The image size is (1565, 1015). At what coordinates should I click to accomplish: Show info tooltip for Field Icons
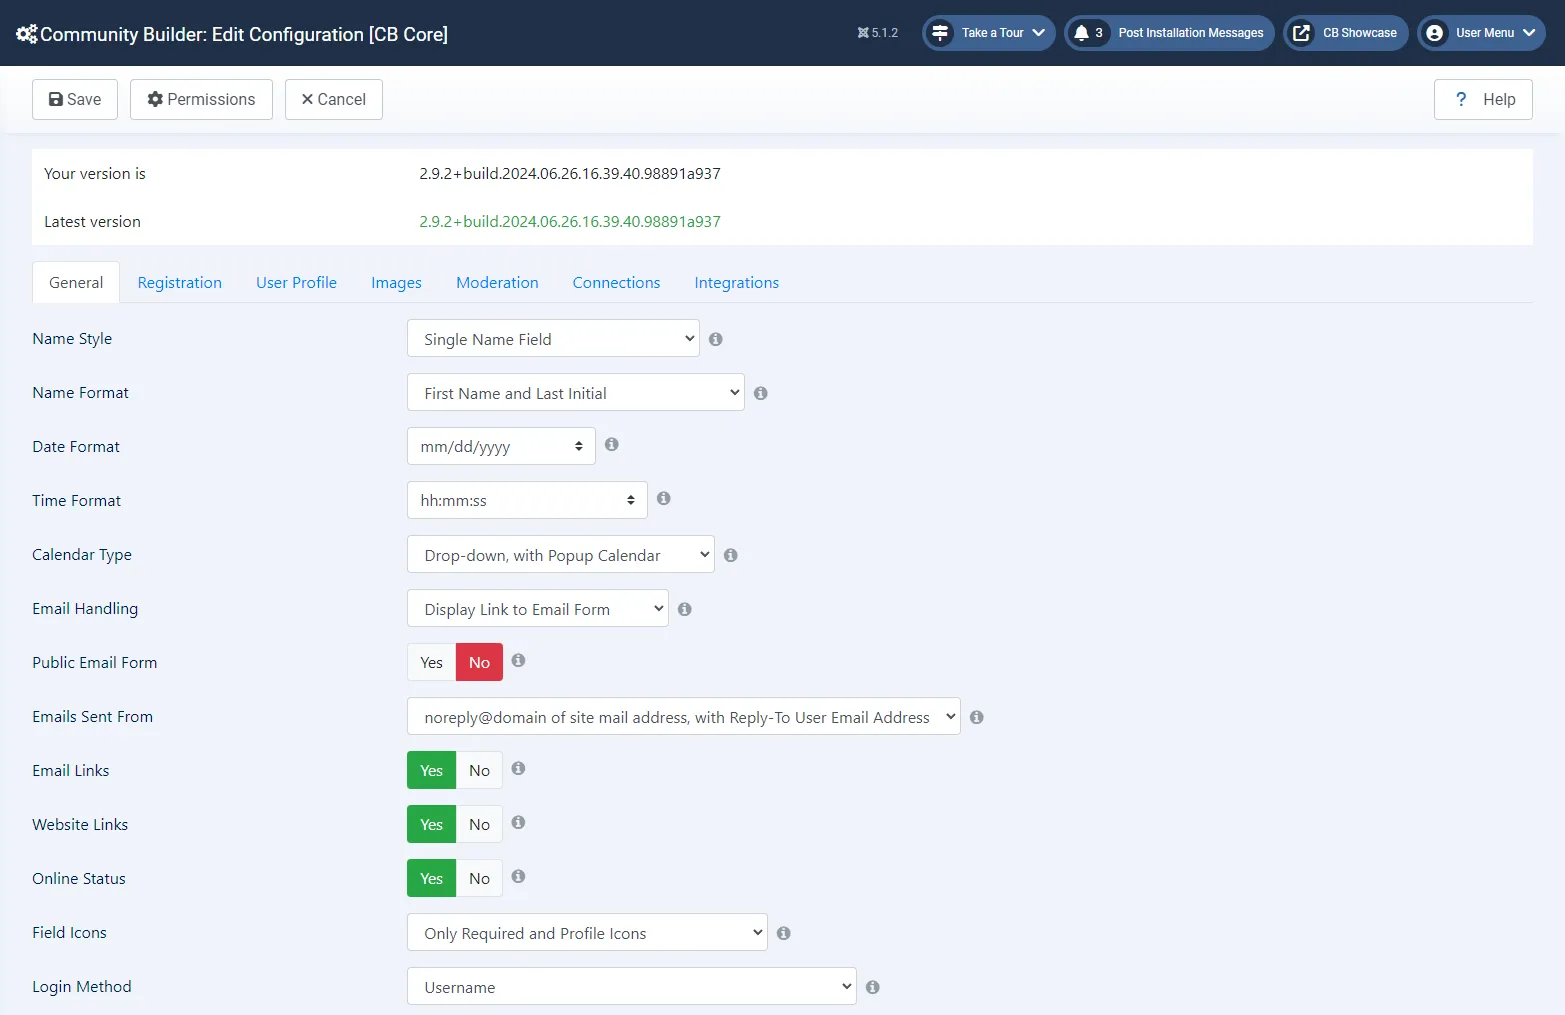784,933
